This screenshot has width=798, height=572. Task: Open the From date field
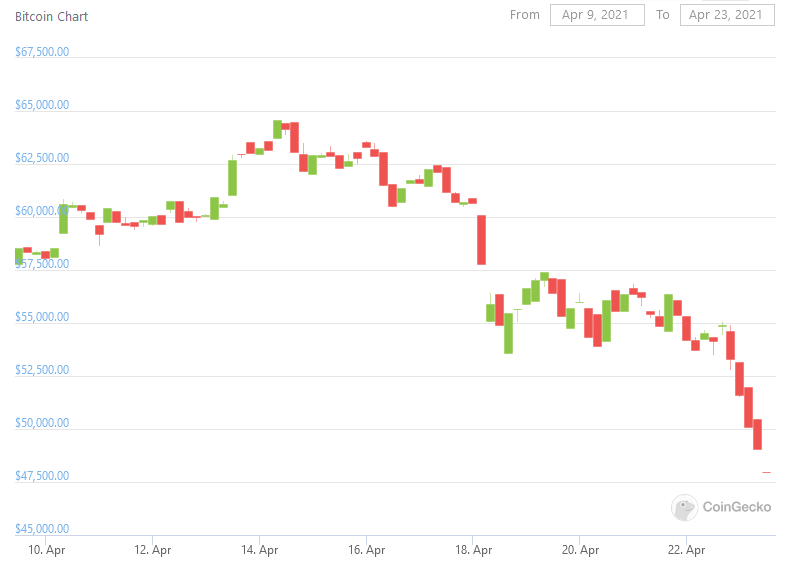coord(597,15)
